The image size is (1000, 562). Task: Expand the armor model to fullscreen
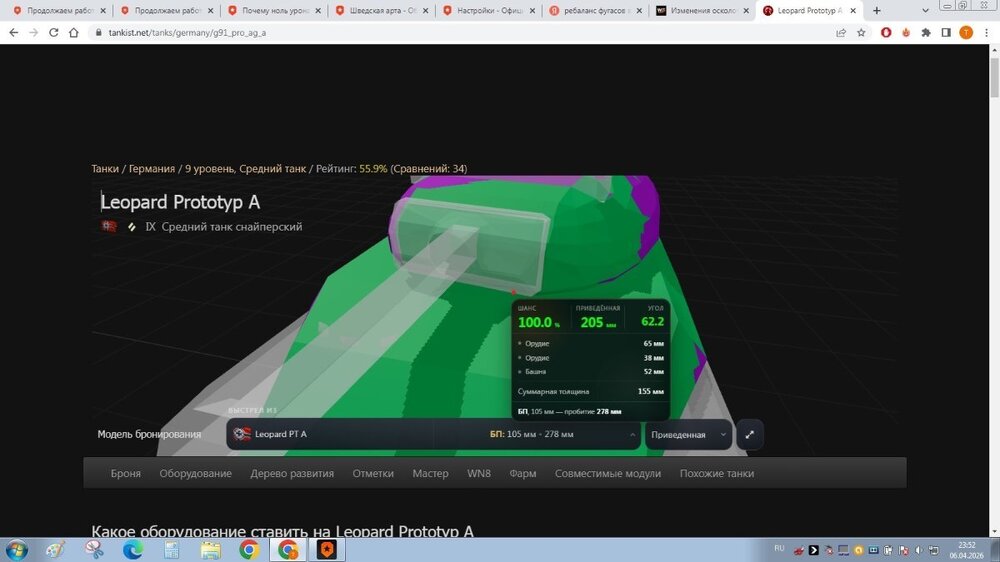[749, 434]
